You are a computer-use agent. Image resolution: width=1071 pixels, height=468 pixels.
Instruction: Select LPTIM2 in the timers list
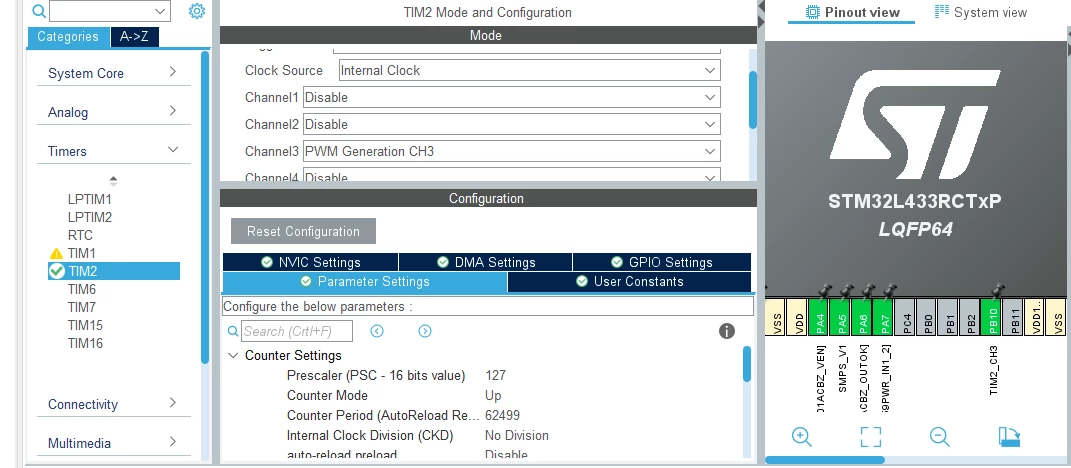click(89, 217)
